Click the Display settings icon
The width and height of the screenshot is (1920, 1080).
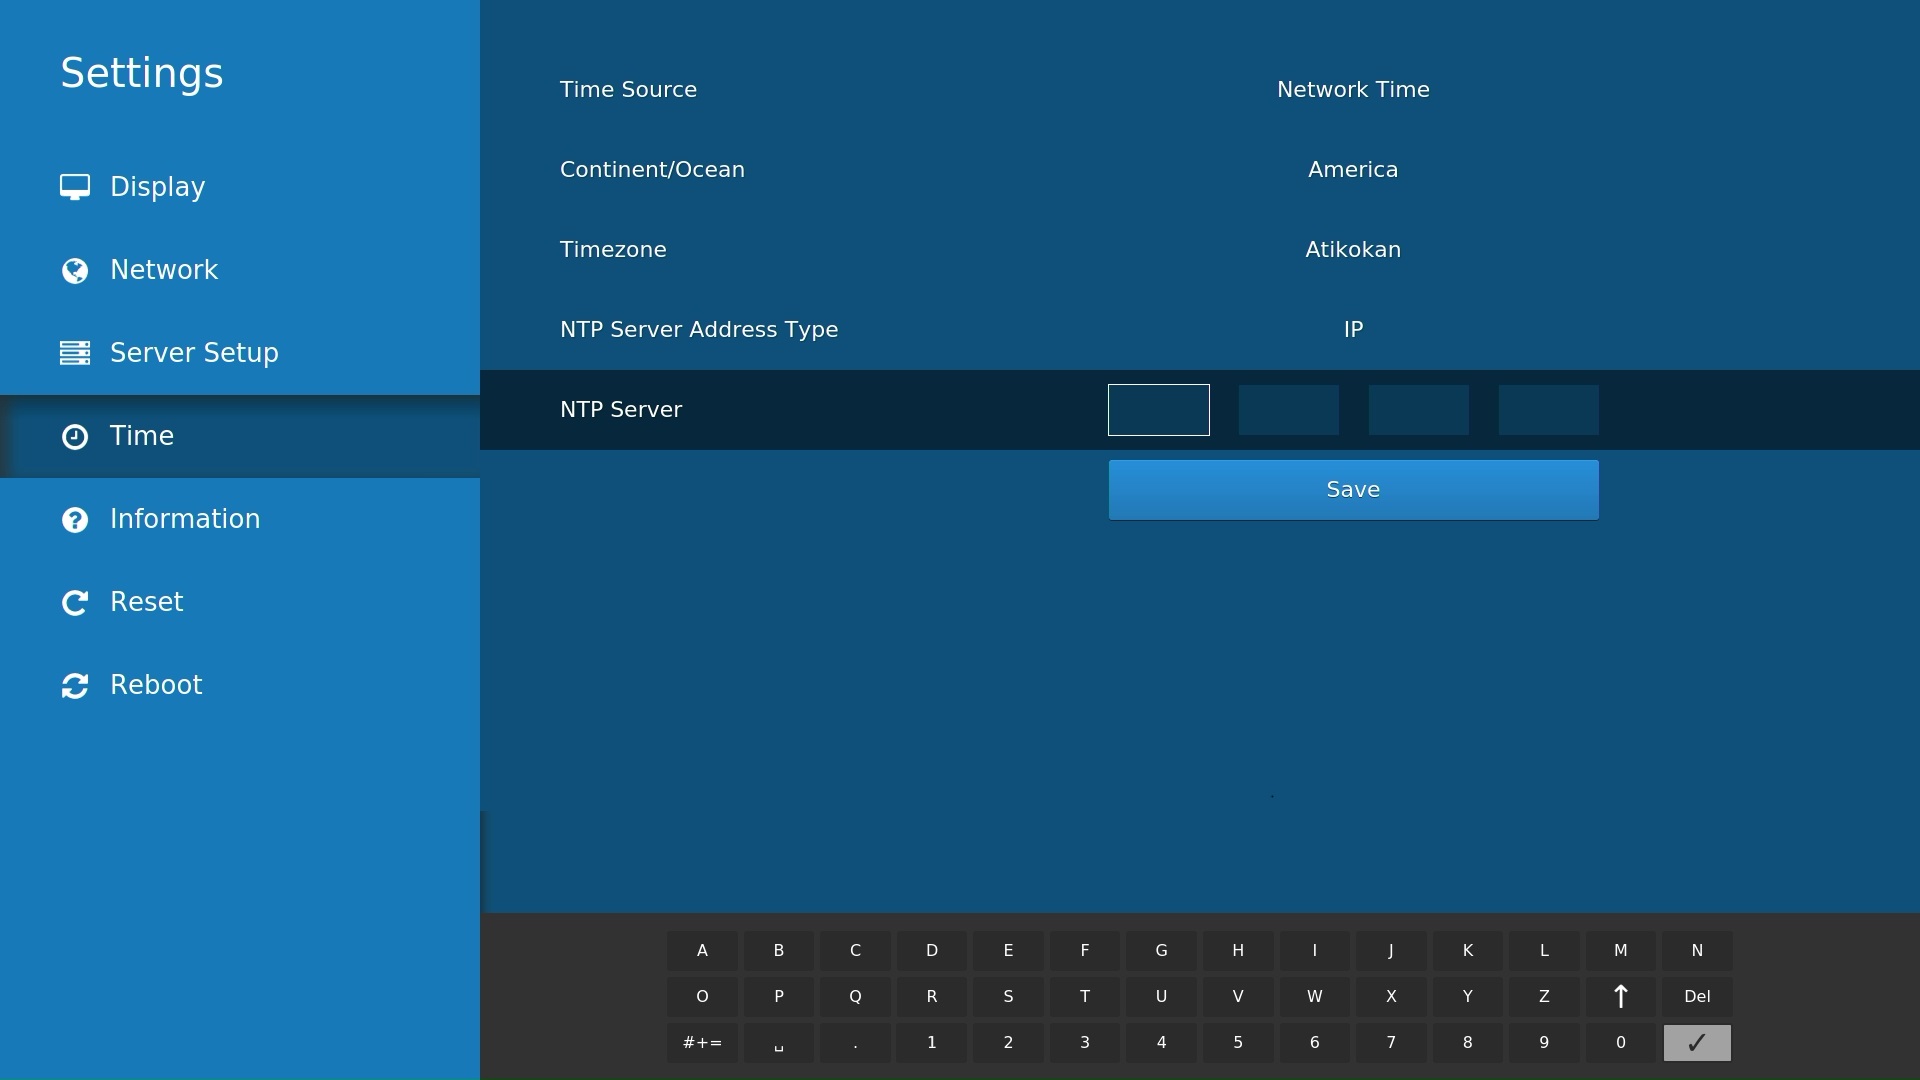coord(74,186)
